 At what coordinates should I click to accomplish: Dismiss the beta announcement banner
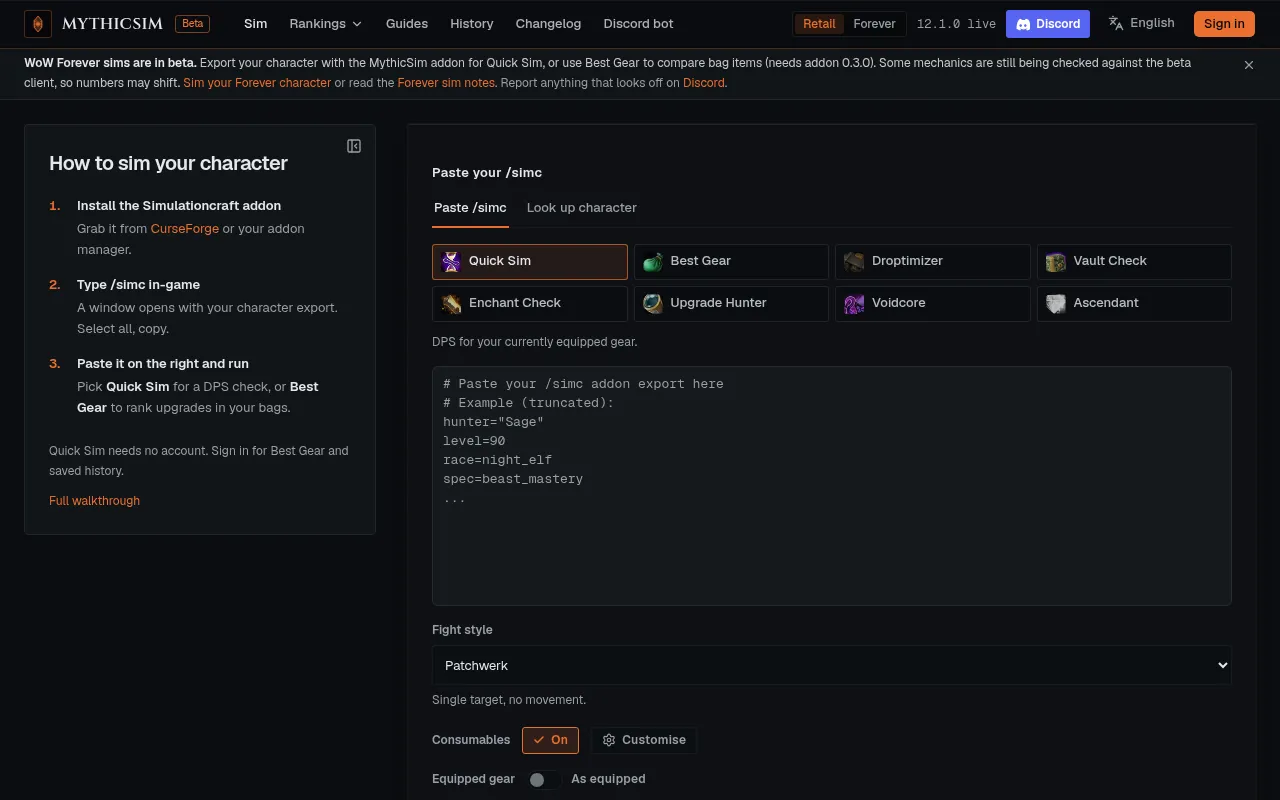(x=1249, y=65)
